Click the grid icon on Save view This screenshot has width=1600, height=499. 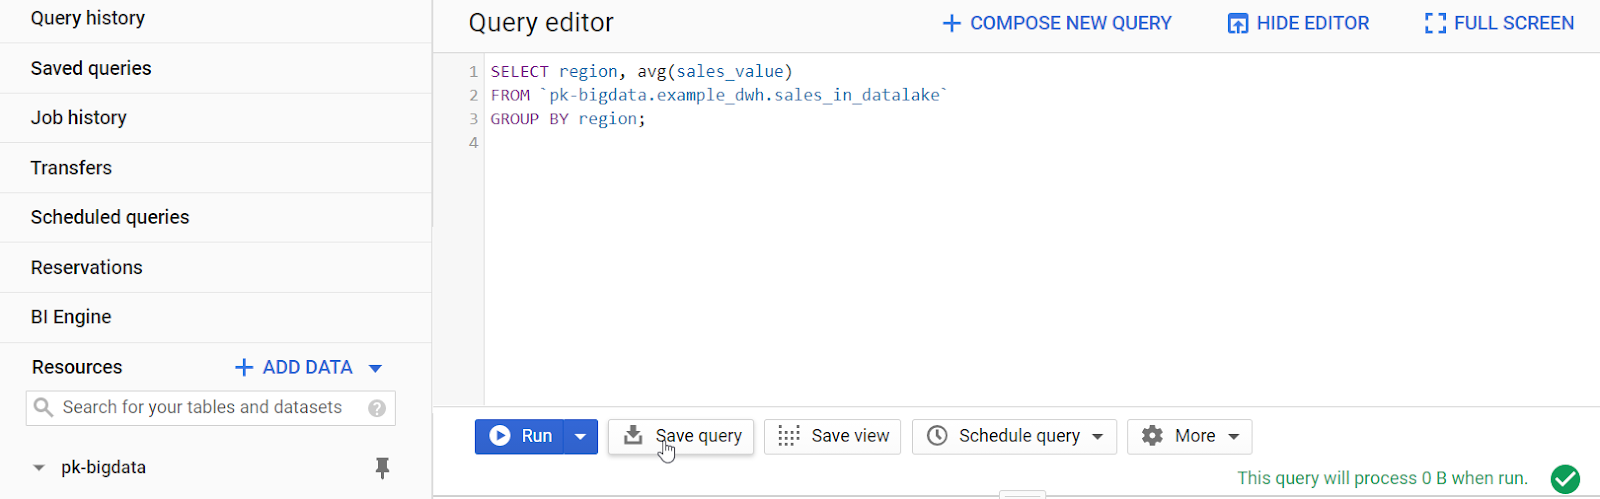789,436
